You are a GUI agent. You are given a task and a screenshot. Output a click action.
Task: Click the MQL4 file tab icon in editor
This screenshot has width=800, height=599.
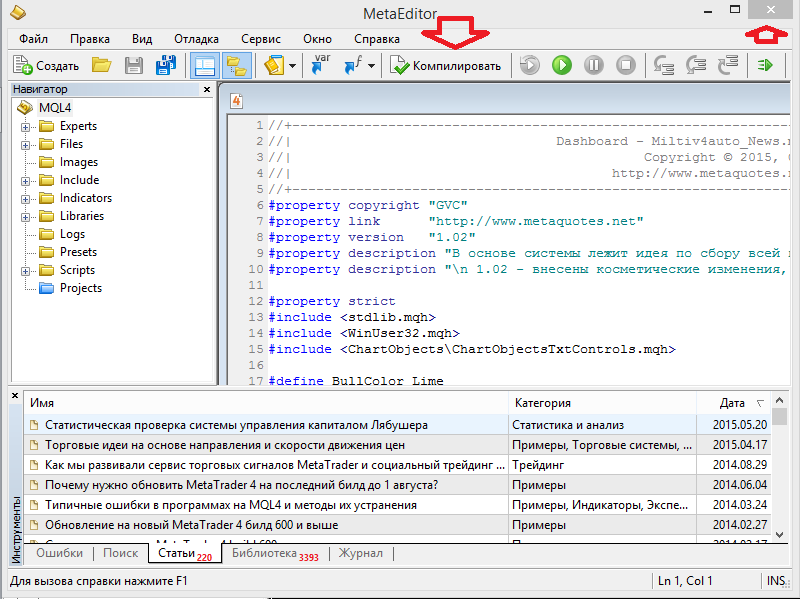(x=236, y=101)
